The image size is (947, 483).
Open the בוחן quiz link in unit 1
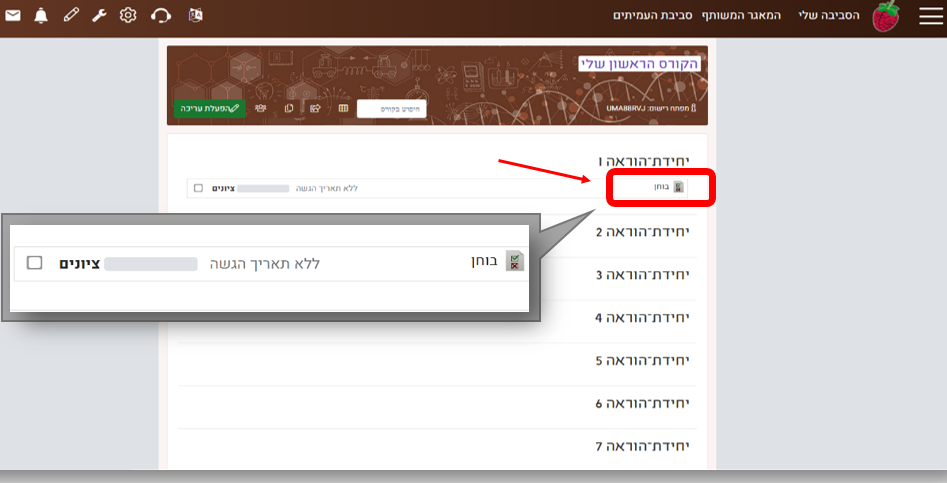click(659, 188)
